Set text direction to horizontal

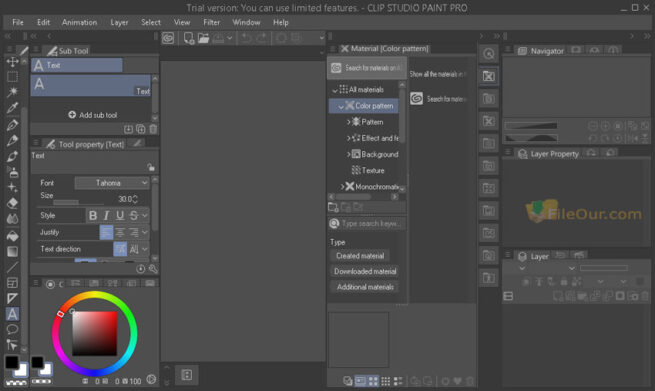[x=120, y=249]
